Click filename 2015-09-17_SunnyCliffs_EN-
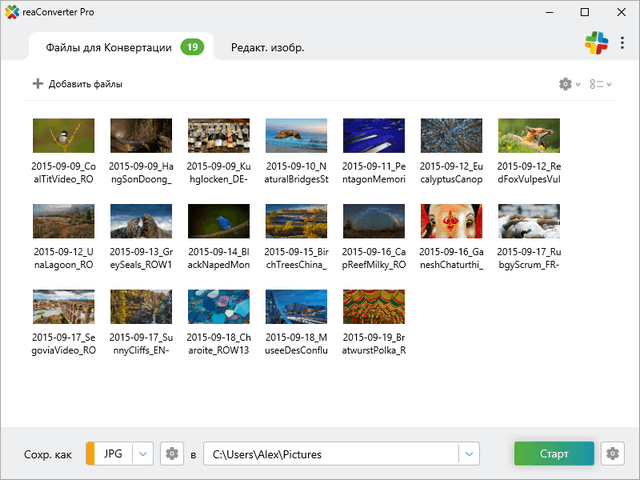Image resolution: width=640 pixels, height=480 pixels. (141, 344)
